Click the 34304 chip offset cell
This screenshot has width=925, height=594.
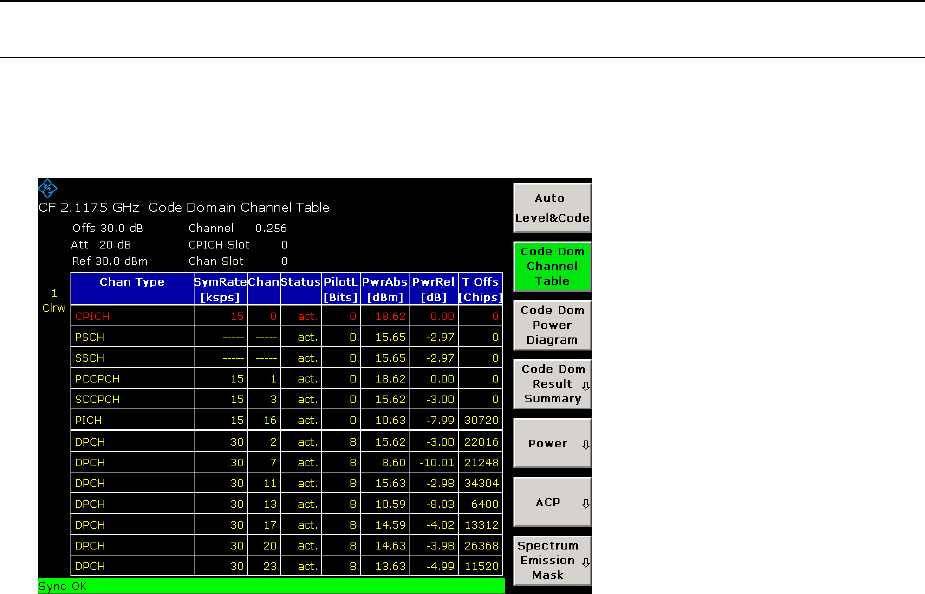click(x=481, y=483)
